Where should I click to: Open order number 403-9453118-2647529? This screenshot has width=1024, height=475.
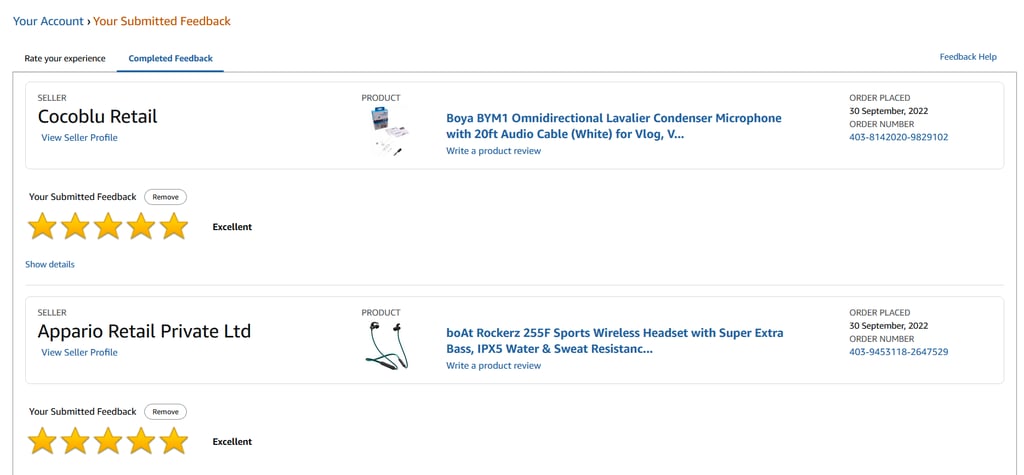pos(898,352)
